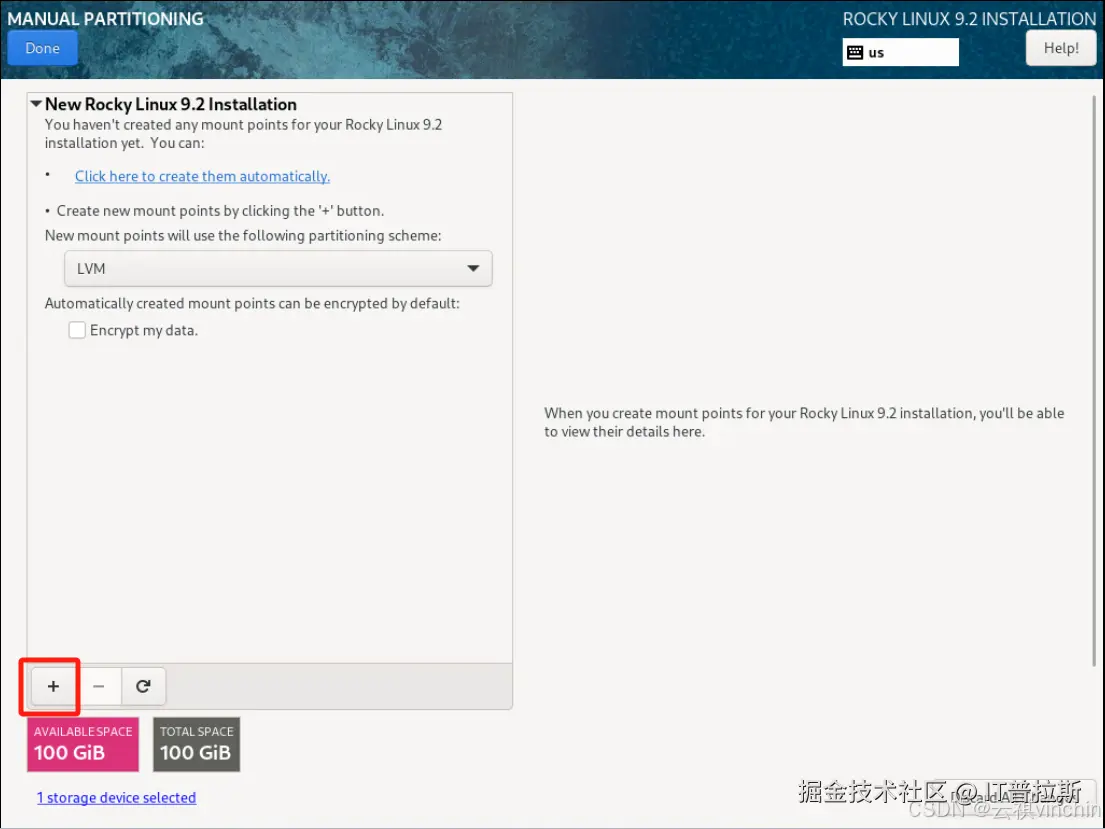Click the MANUAL PARTITIONING heading
Image resolution: width=1105 pixels, height=829 pixels.
(106, 18)
